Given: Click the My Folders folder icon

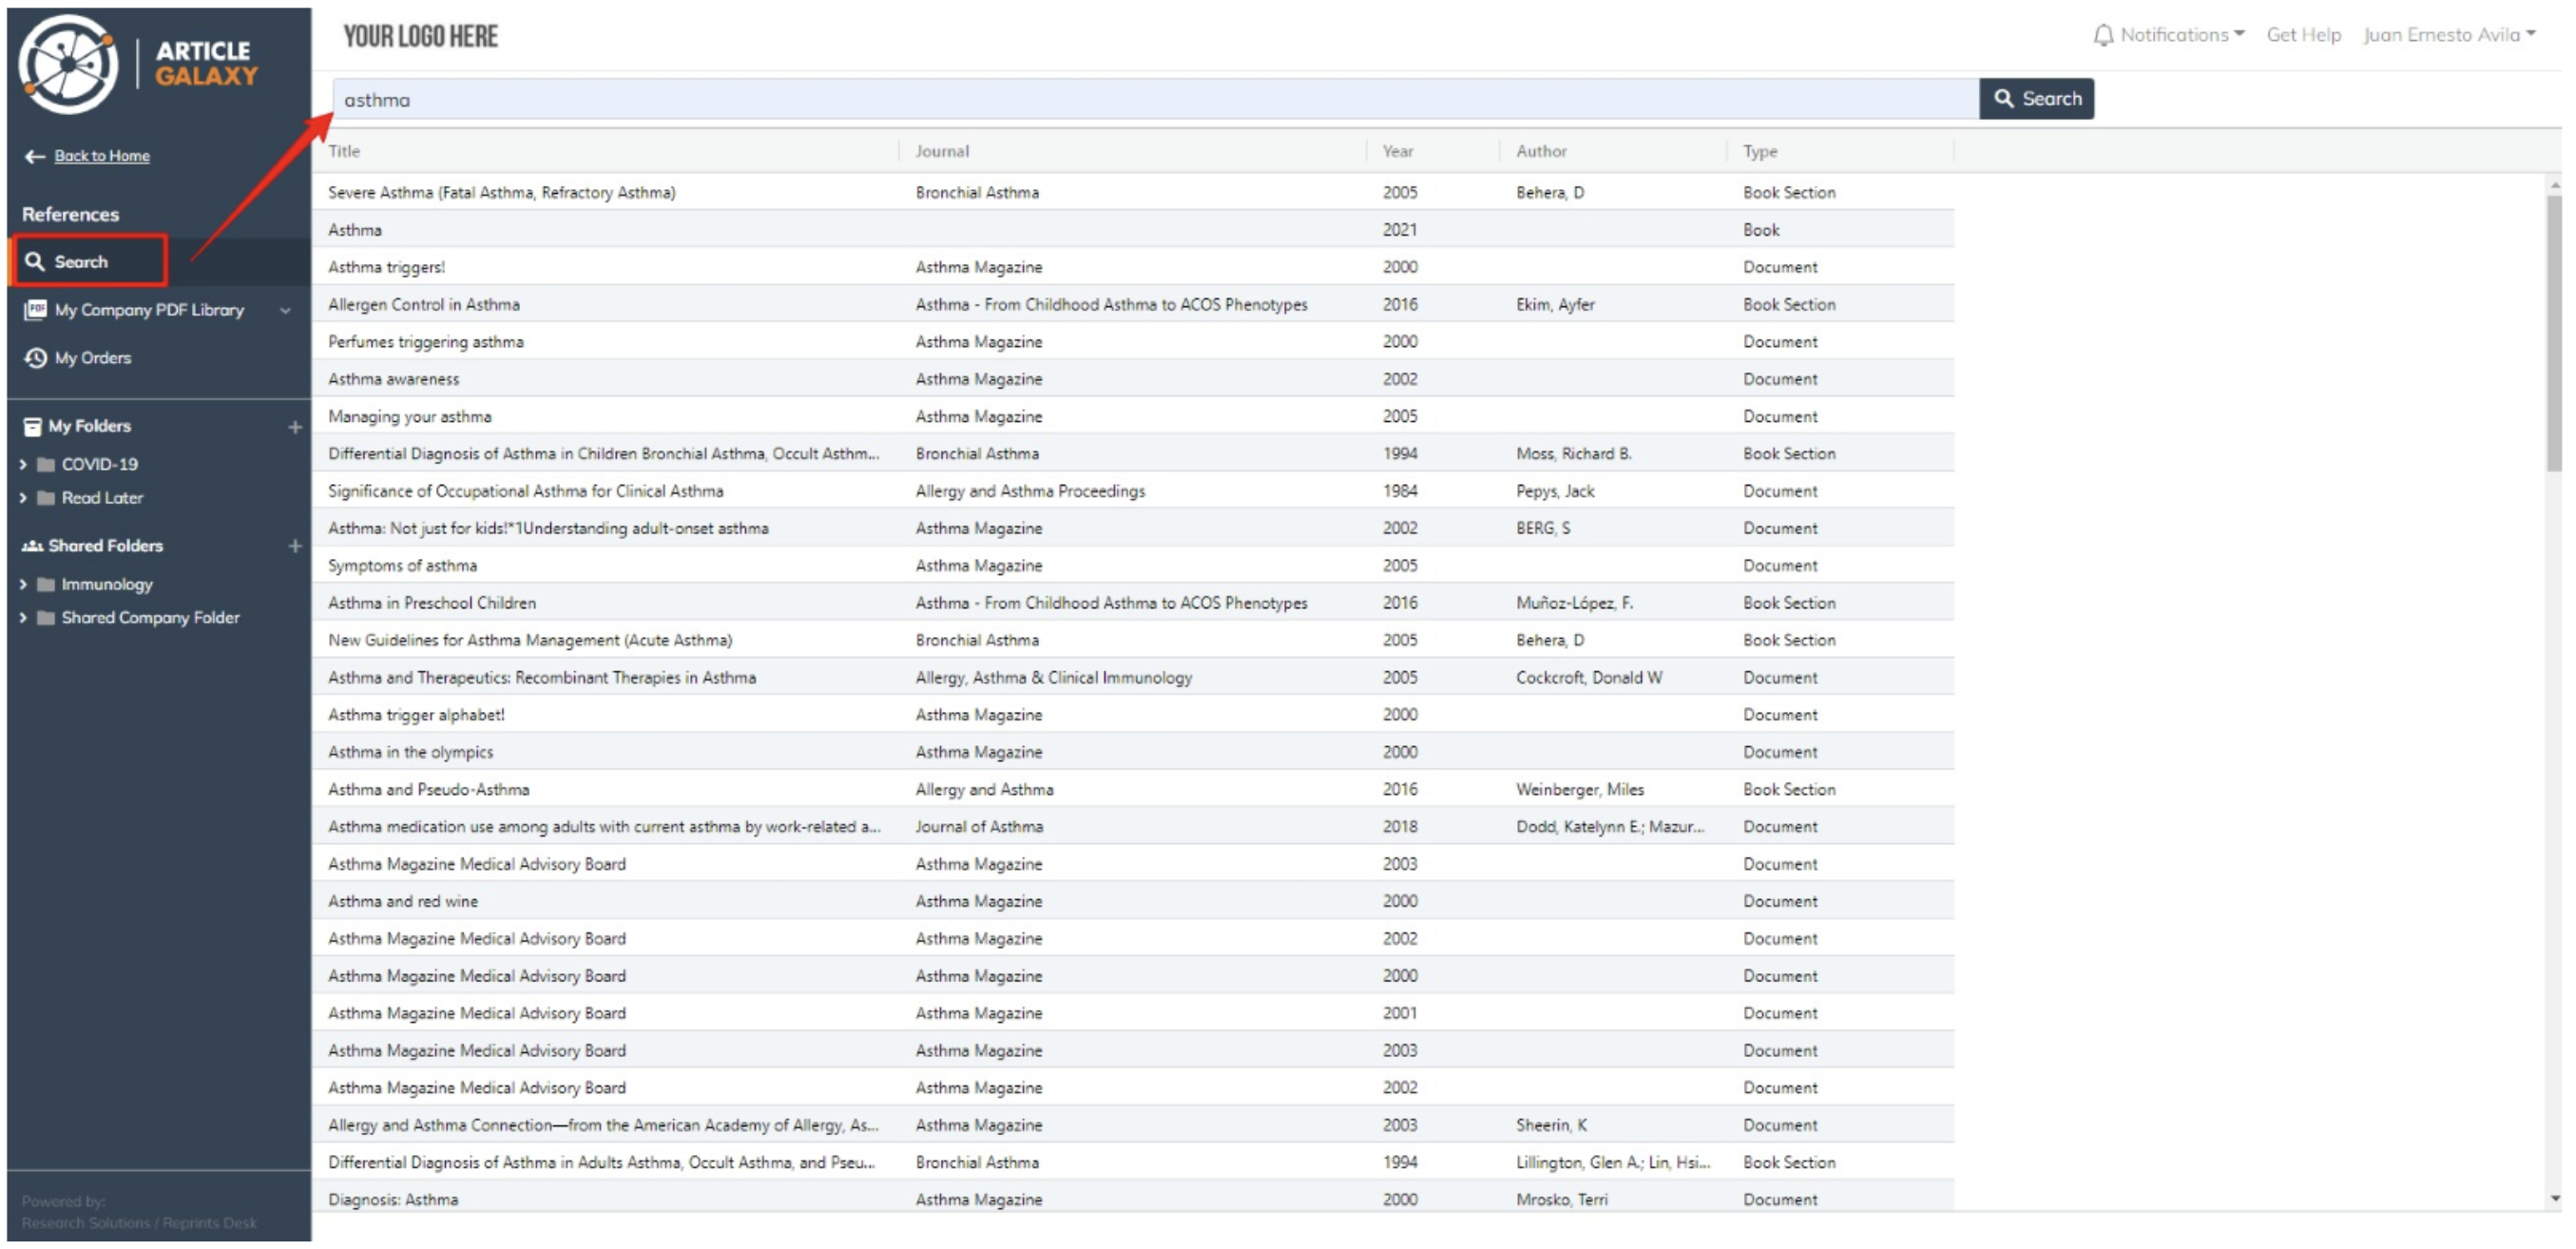Looking at the screenshot, I should tap(32, 425).
